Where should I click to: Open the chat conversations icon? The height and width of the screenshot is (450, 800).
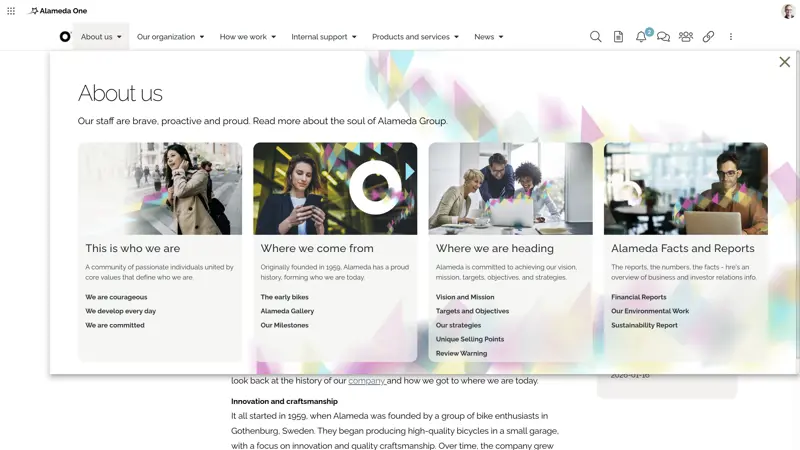(663, 37)
